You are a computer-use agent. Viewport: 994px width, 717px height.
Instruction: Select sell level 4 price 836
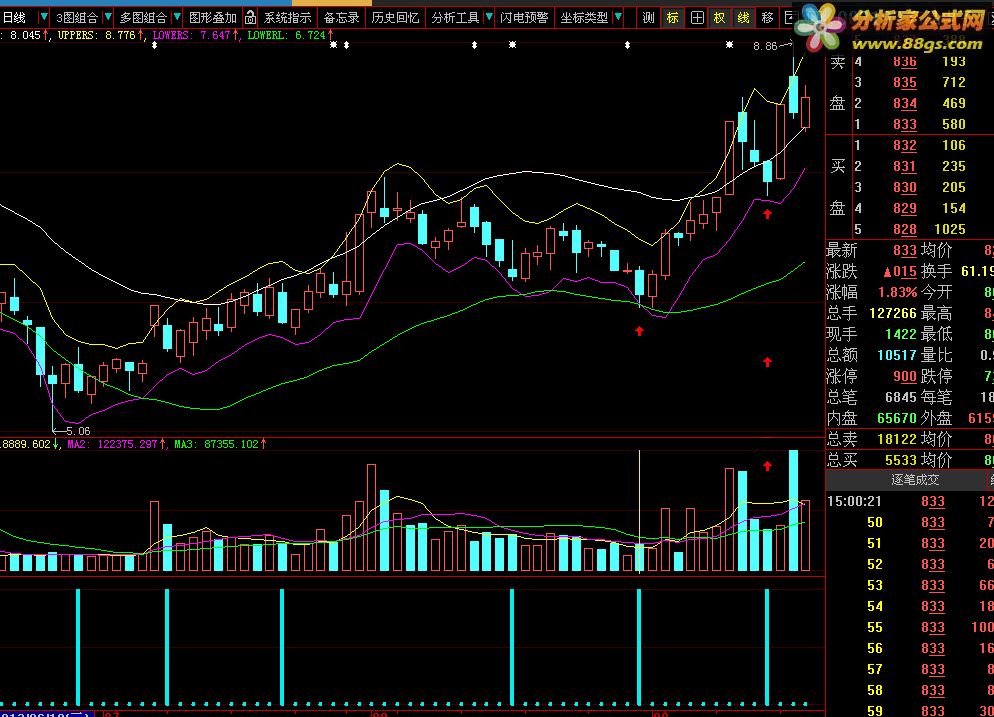[x=905, y=61]
